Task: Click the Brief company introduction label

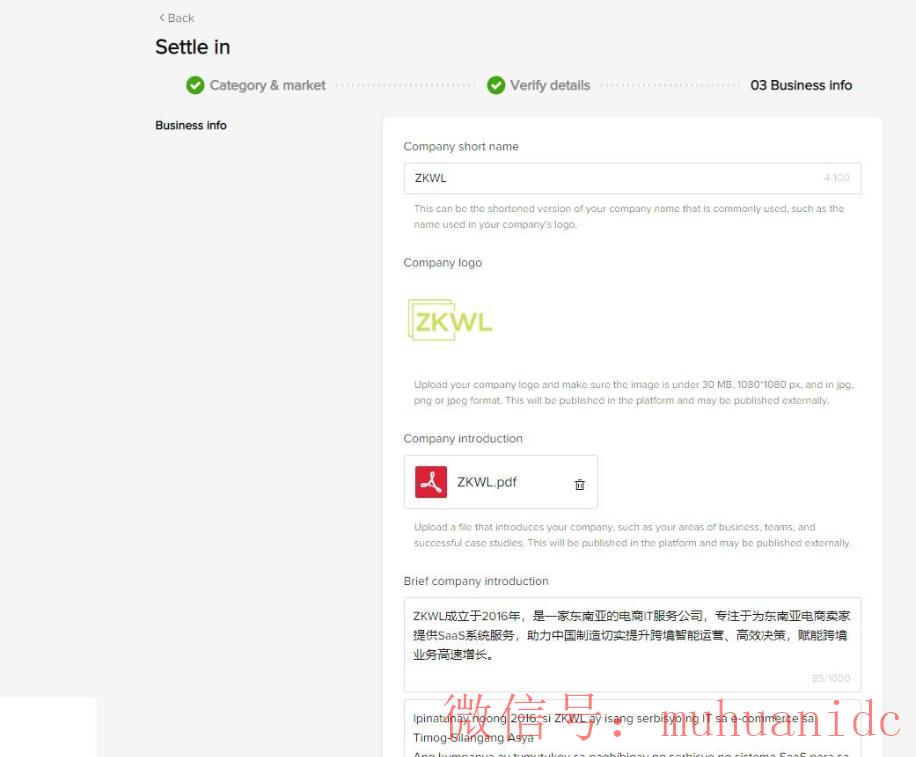Action: pyautogui.click(x=476, y=581)
